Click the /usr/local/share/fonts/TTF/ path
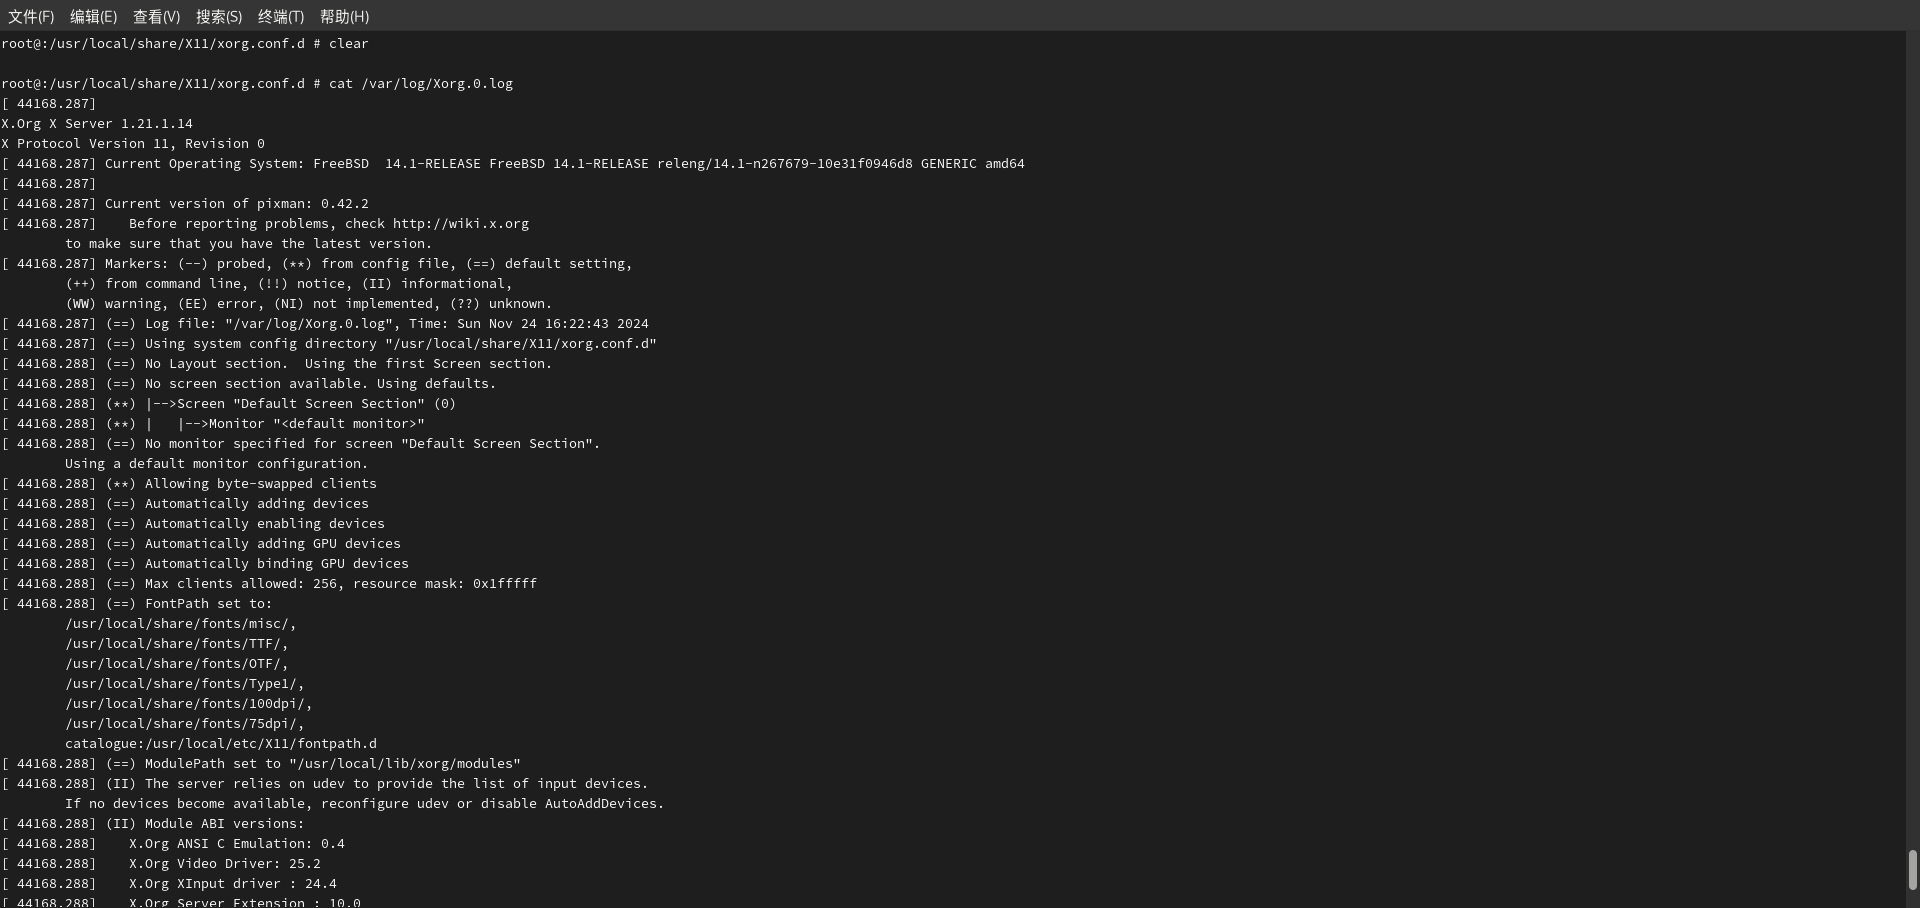 176,644
